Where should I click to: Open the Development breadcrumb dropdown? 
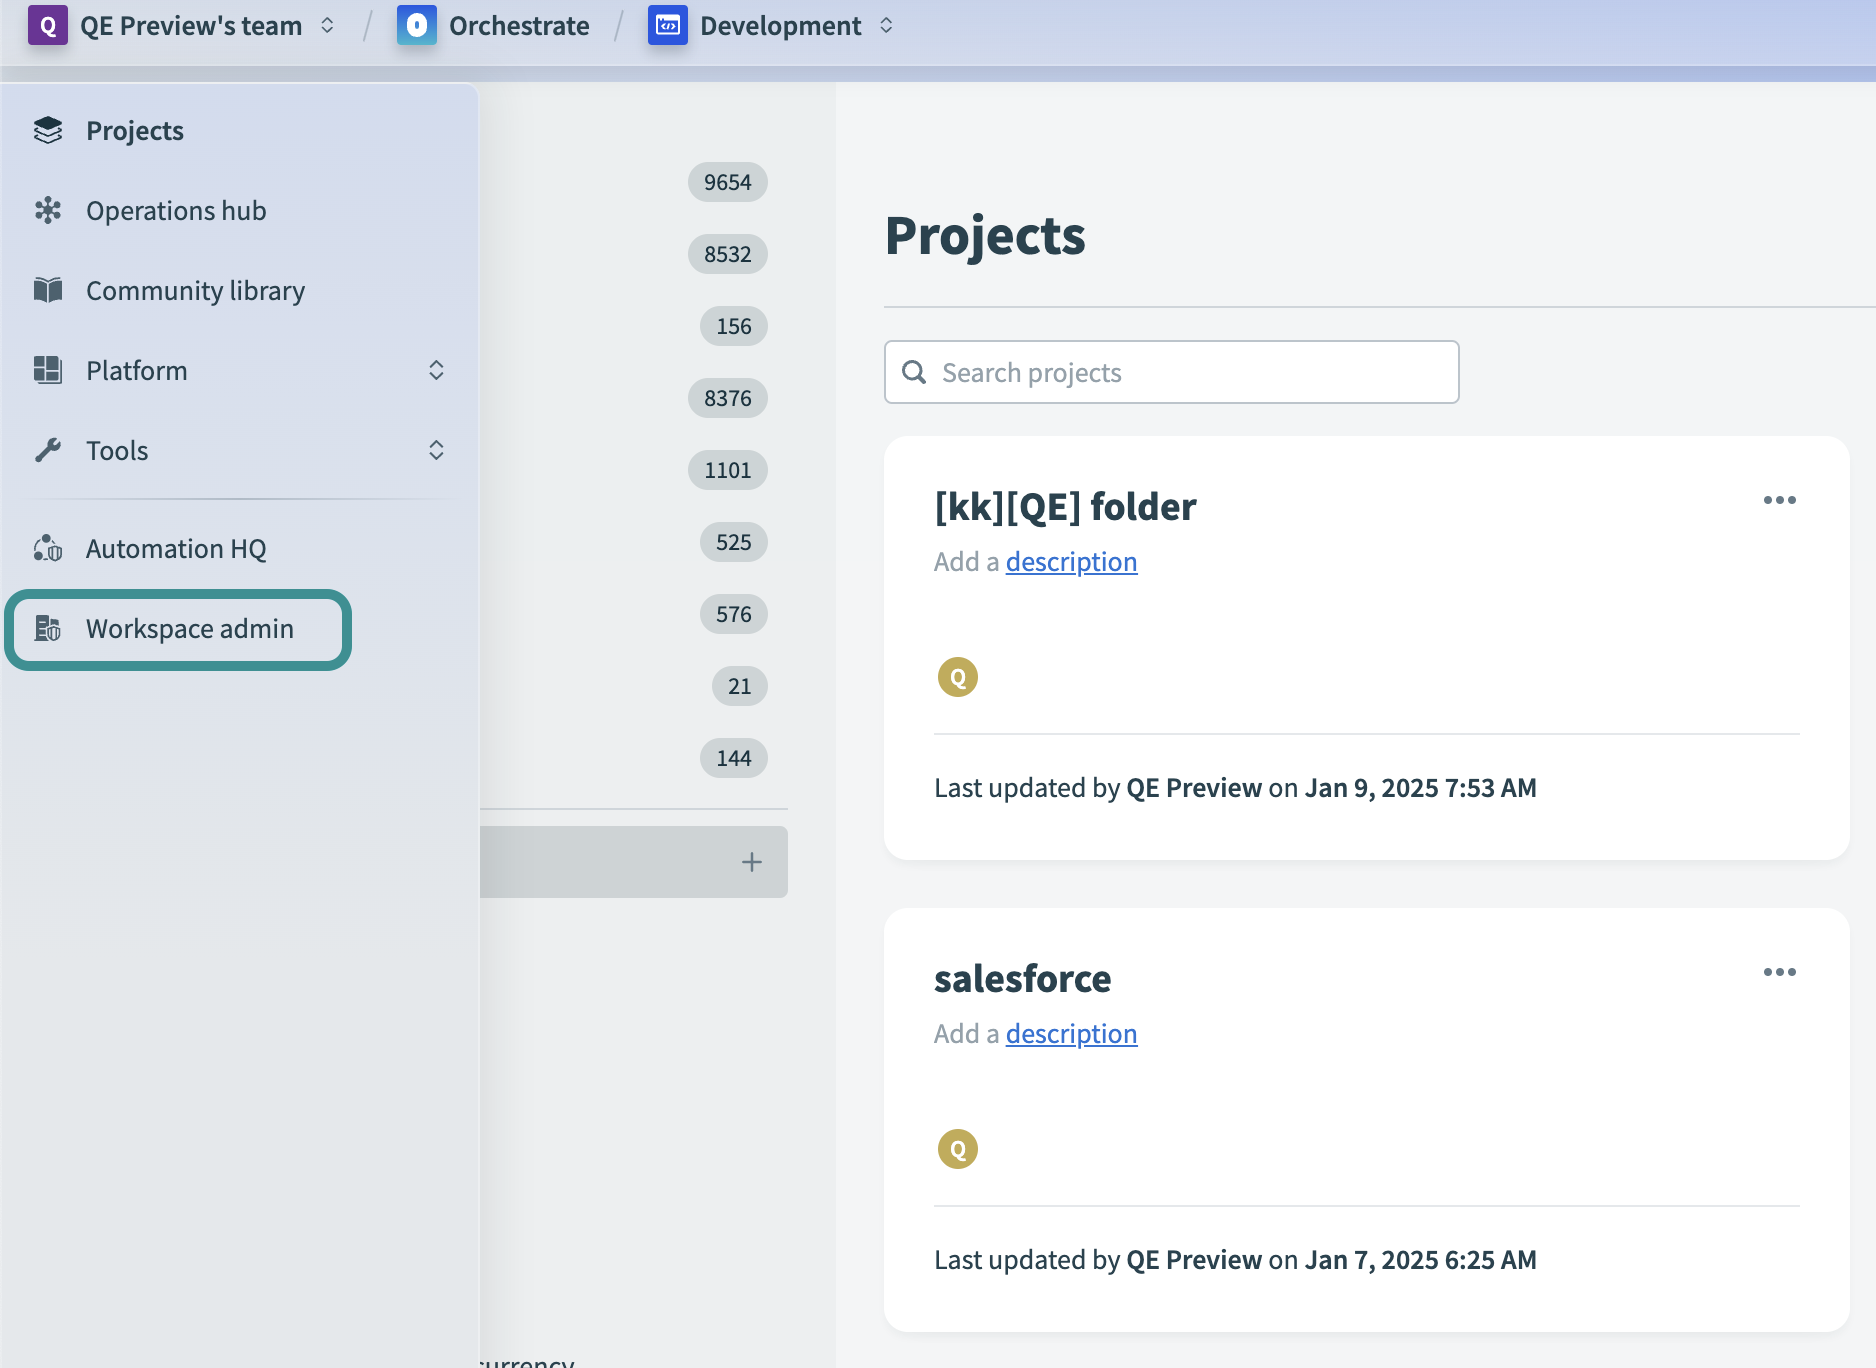tap(886, 25)
